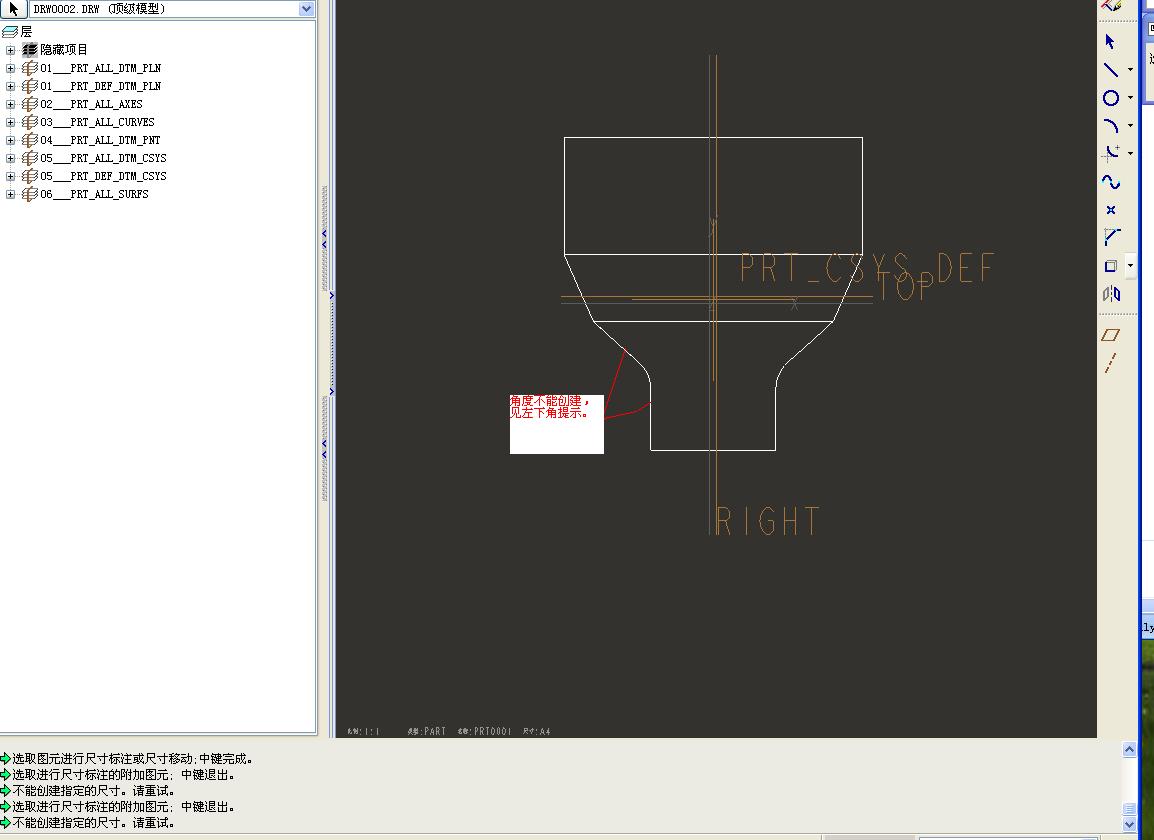Open Use Edge tool flyout arrow
The width and height of the screenshot is (1154, 840).
click(1130, 266)
